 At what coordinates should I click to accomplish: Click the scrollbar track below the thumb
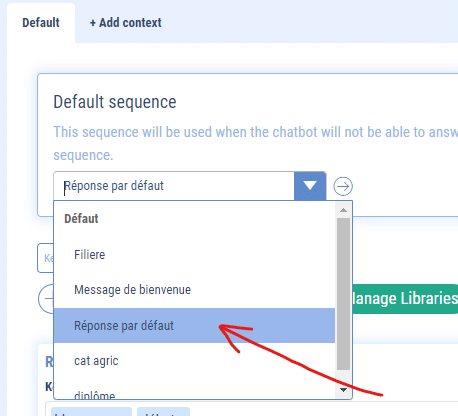point(343,377)
